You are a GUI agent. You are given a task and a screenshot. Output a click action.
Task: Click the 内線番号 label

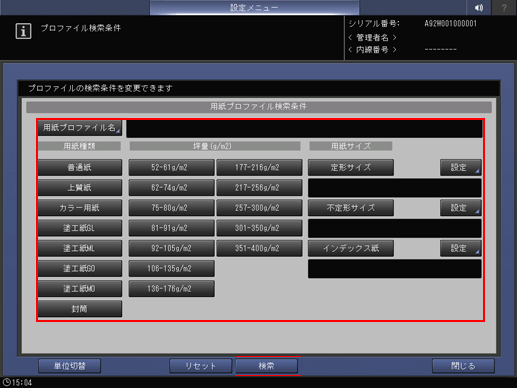pyautogui.click(x=372, y=50)
